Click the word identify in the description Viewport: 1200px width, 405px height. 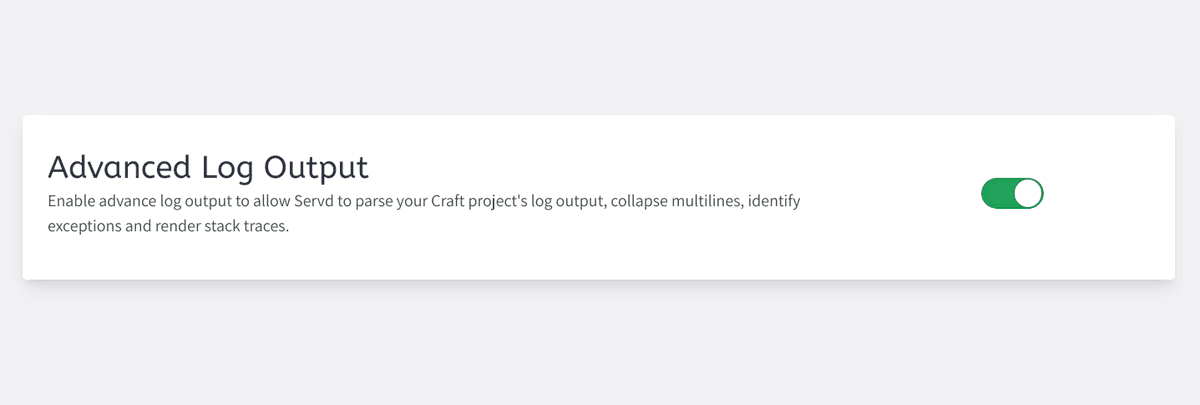point(772,202)
